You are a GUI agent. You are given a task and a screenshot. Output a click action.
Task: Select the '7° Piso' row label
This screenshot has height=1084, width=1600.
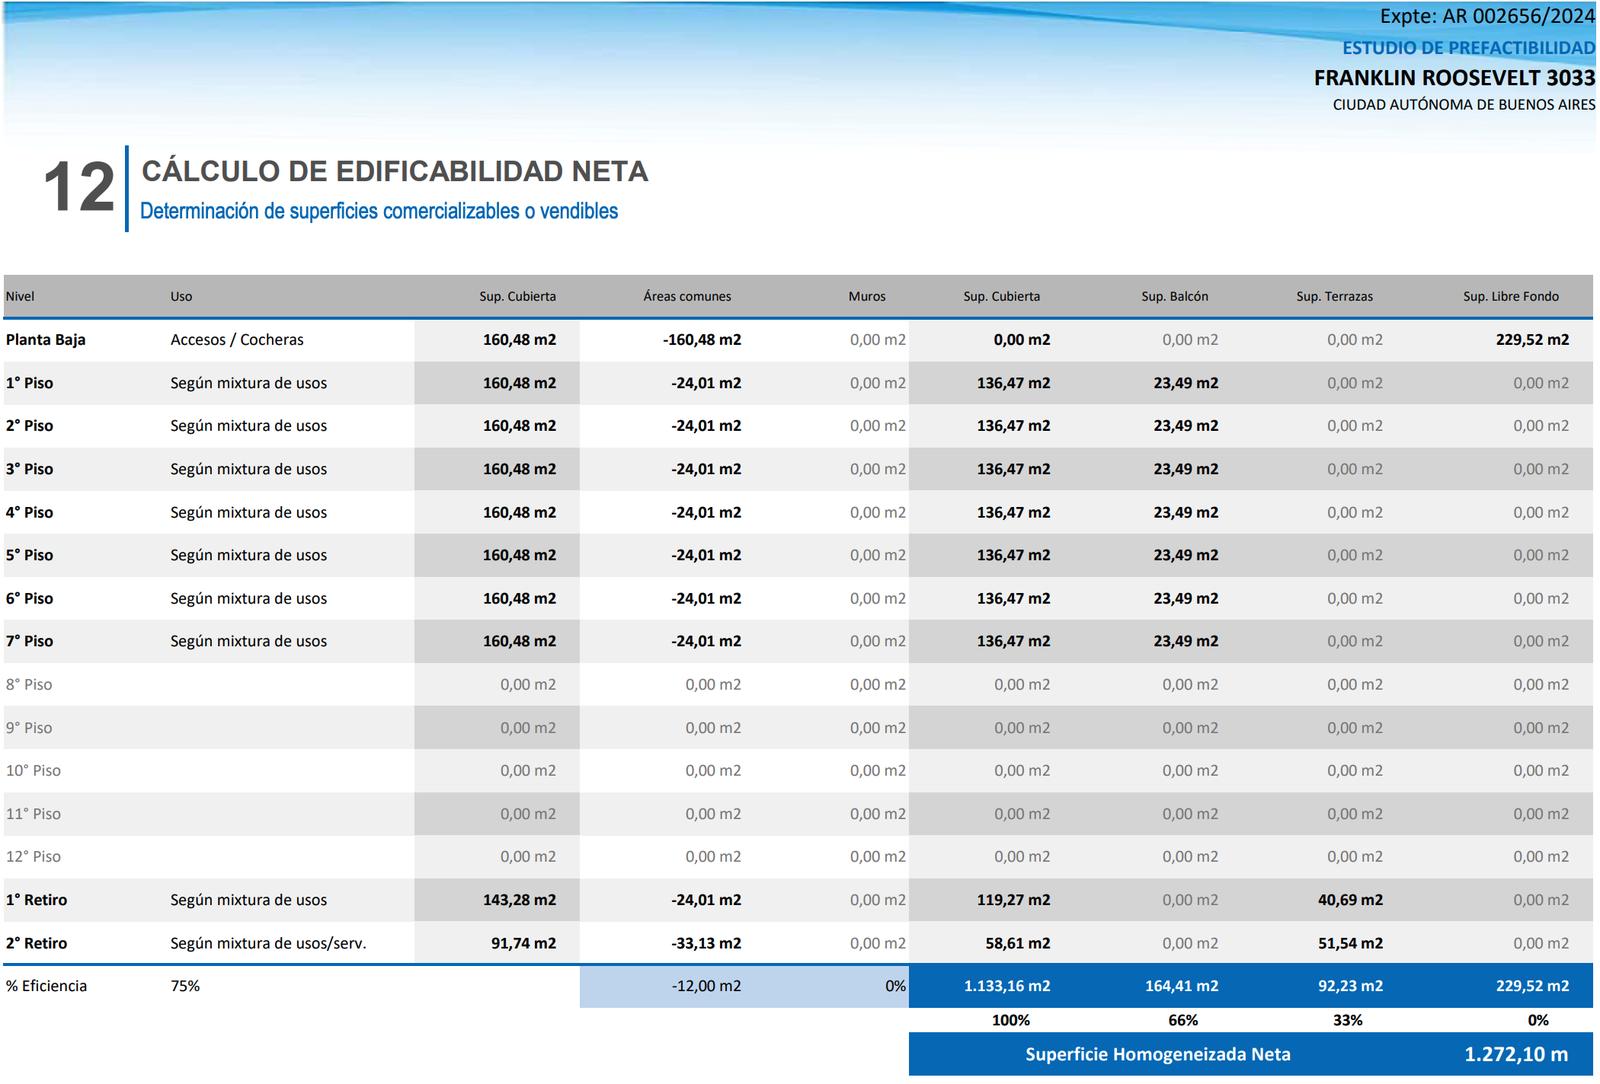coord(29,641)
